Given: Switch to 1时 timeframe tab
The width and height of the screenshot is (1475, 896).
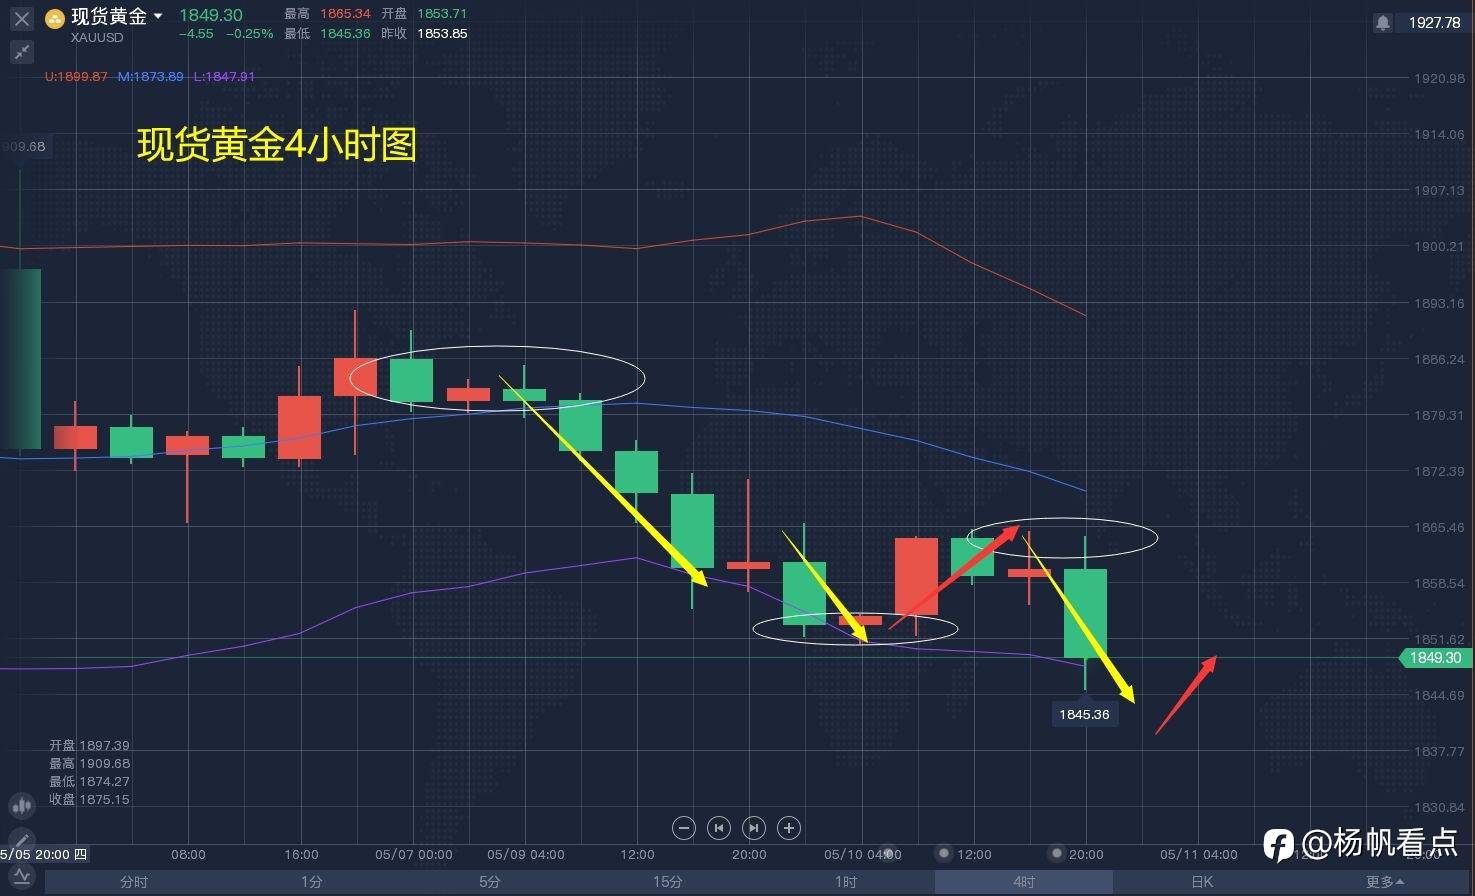Looking at the screenshot, I should tap(846, 882).
